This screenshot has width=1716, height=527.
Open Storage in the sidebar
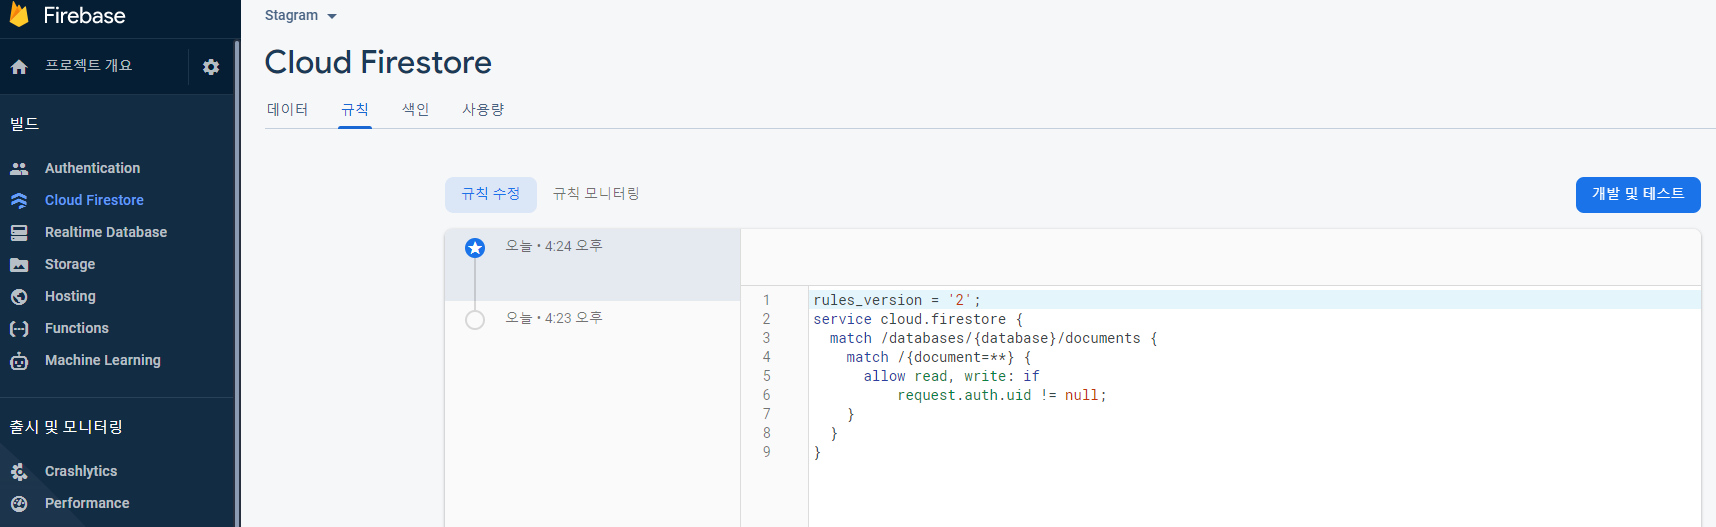70,265
